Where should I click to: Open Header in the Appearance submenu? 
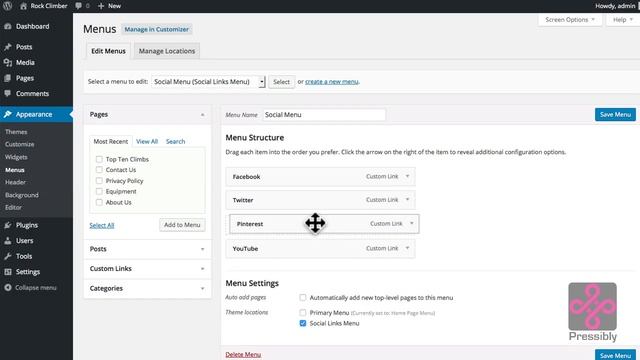coord(16,182)
